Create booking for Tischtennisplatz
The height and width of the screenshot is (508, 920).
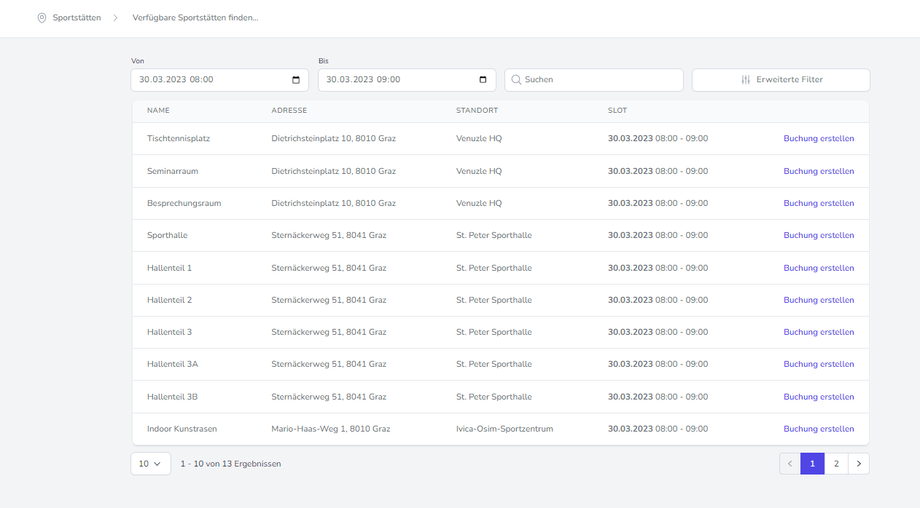pos(818,139)
